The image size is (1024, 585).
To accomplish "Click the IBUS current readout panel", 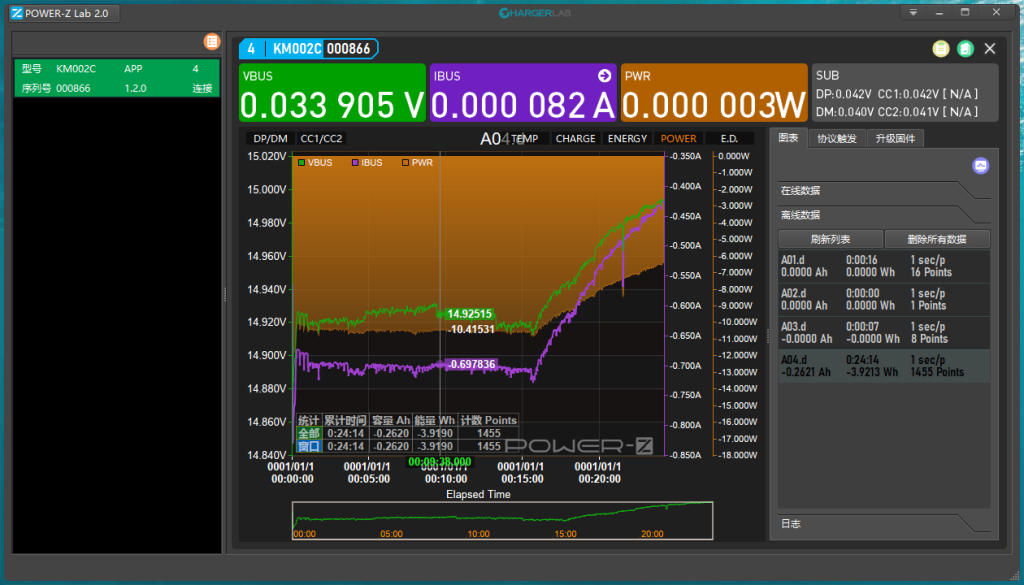I will 523,93.
